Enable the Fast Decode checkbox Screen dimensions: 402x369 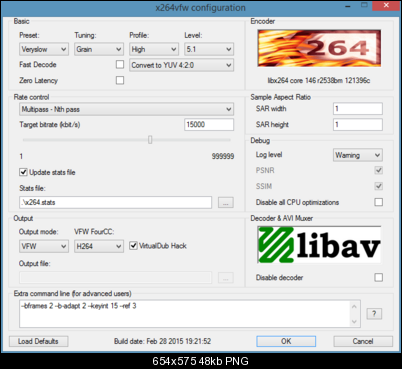[120, 64]
